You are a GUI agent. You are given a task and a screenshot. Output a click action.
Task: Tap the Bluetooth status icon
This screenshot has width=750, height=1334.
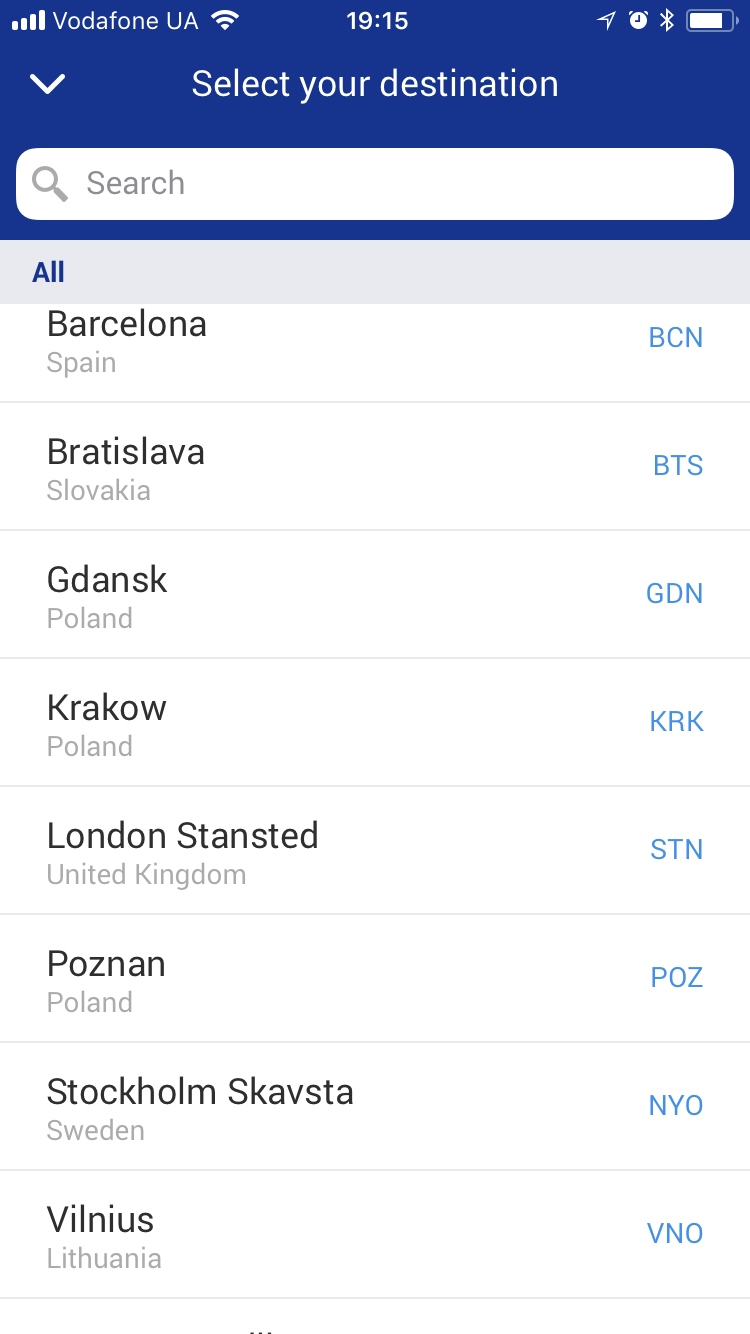coord(667,20)
